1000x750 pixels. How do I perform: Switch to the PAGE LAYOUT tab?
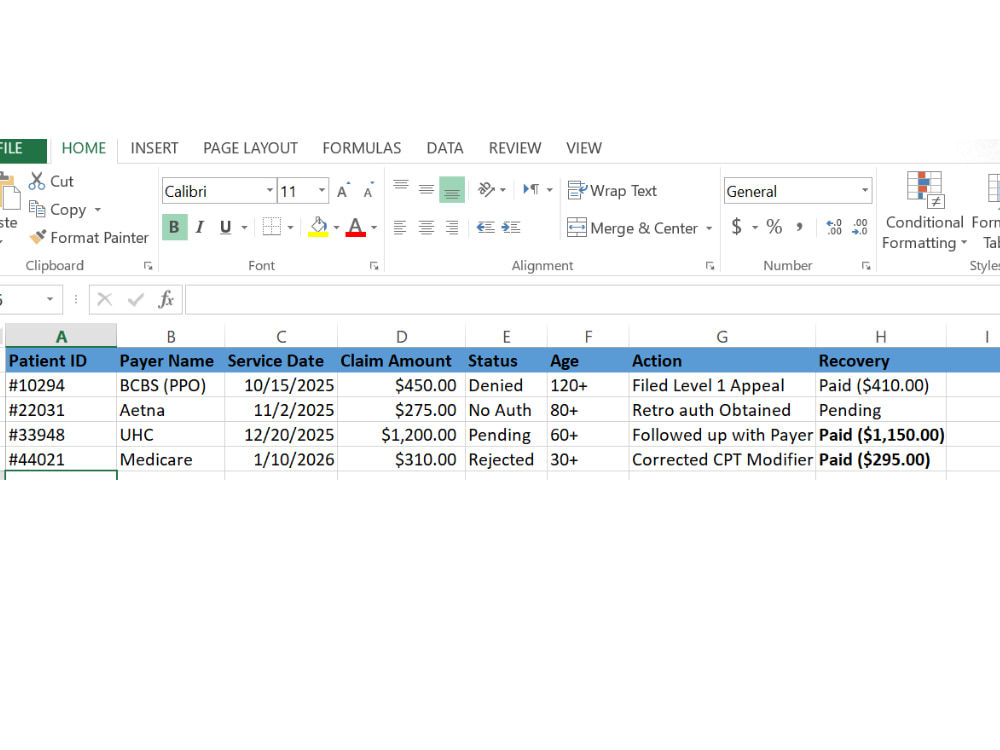tap(251, 149)
